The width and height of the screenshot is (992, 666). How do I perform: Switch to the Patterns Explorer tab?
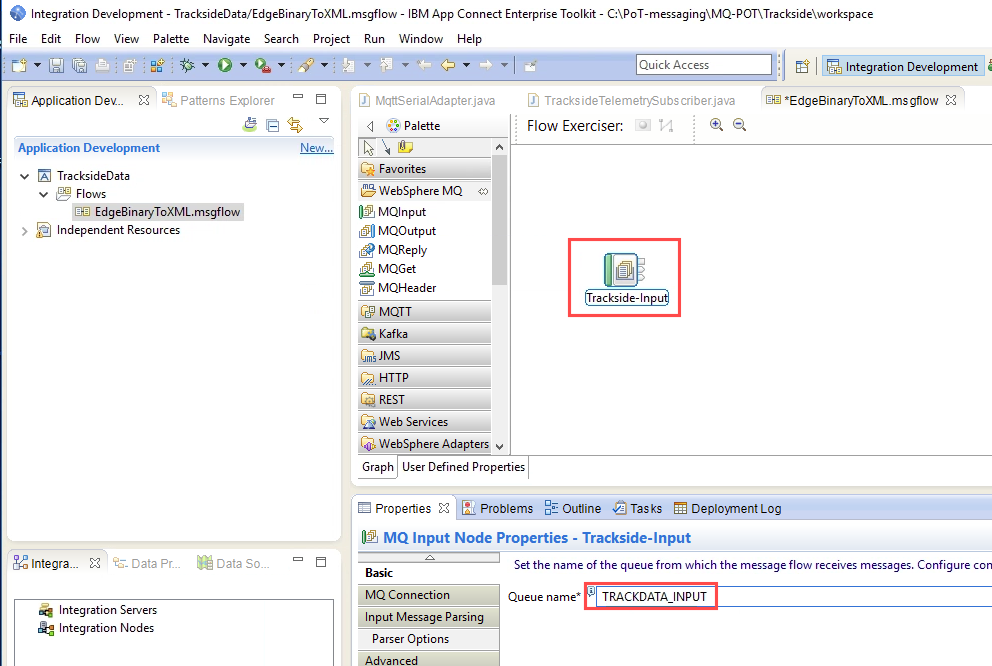218,101
